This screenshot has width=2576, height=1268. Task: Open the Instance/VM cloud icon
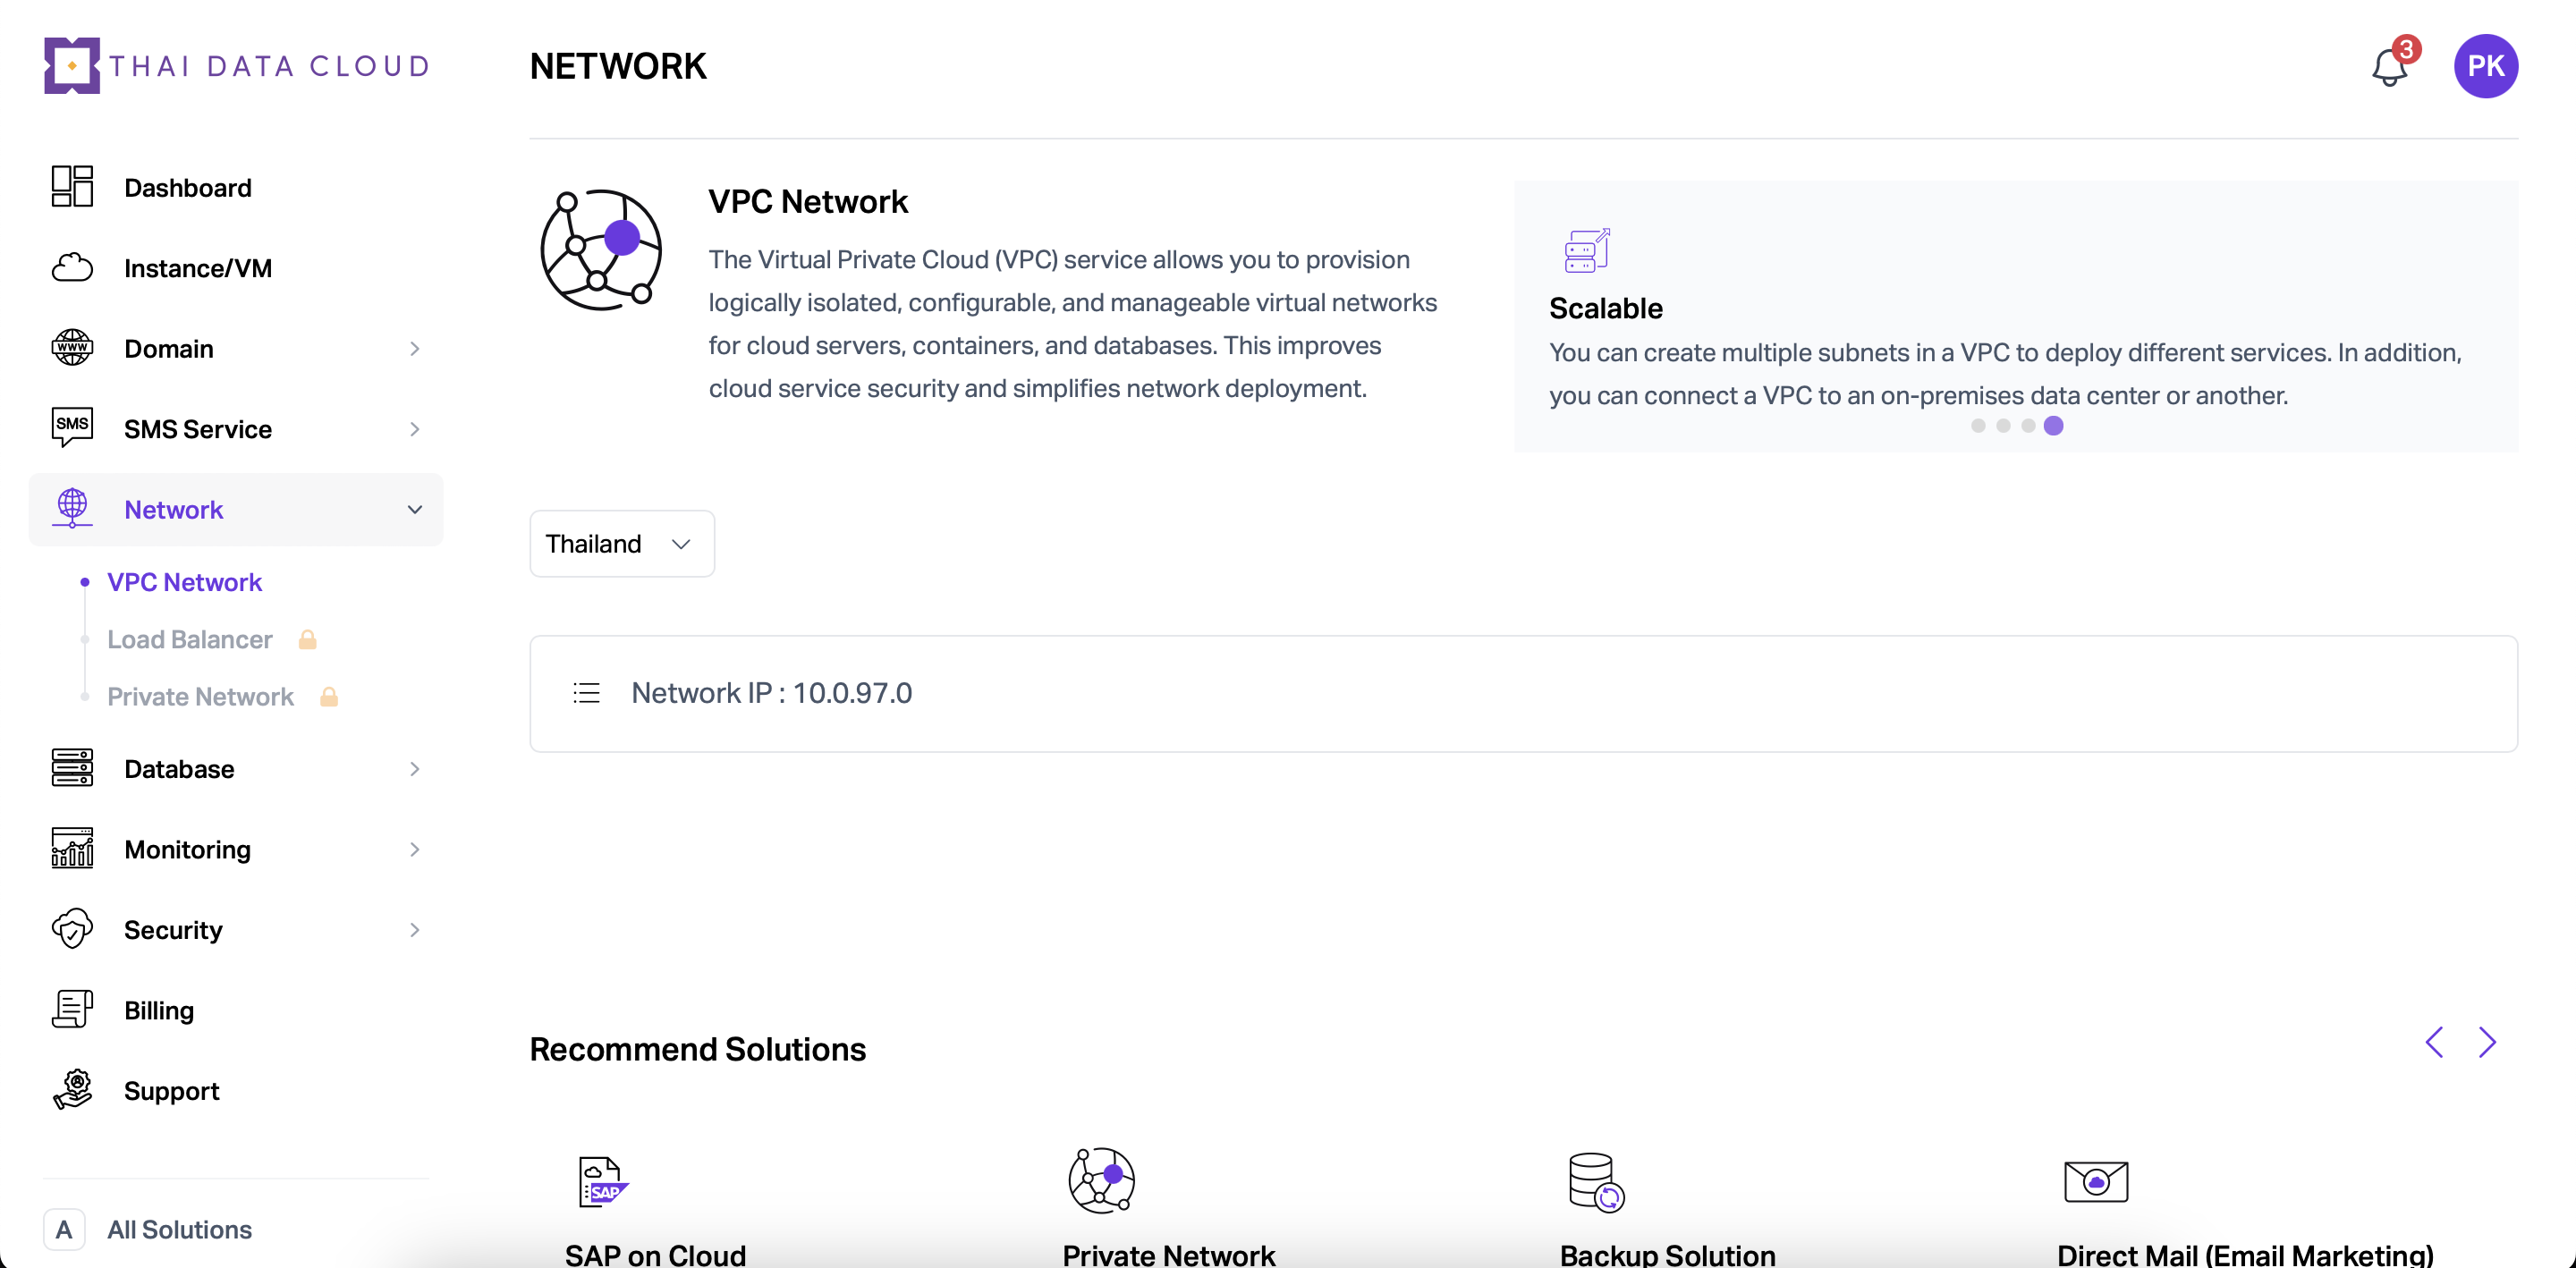[x=72, y=268]
